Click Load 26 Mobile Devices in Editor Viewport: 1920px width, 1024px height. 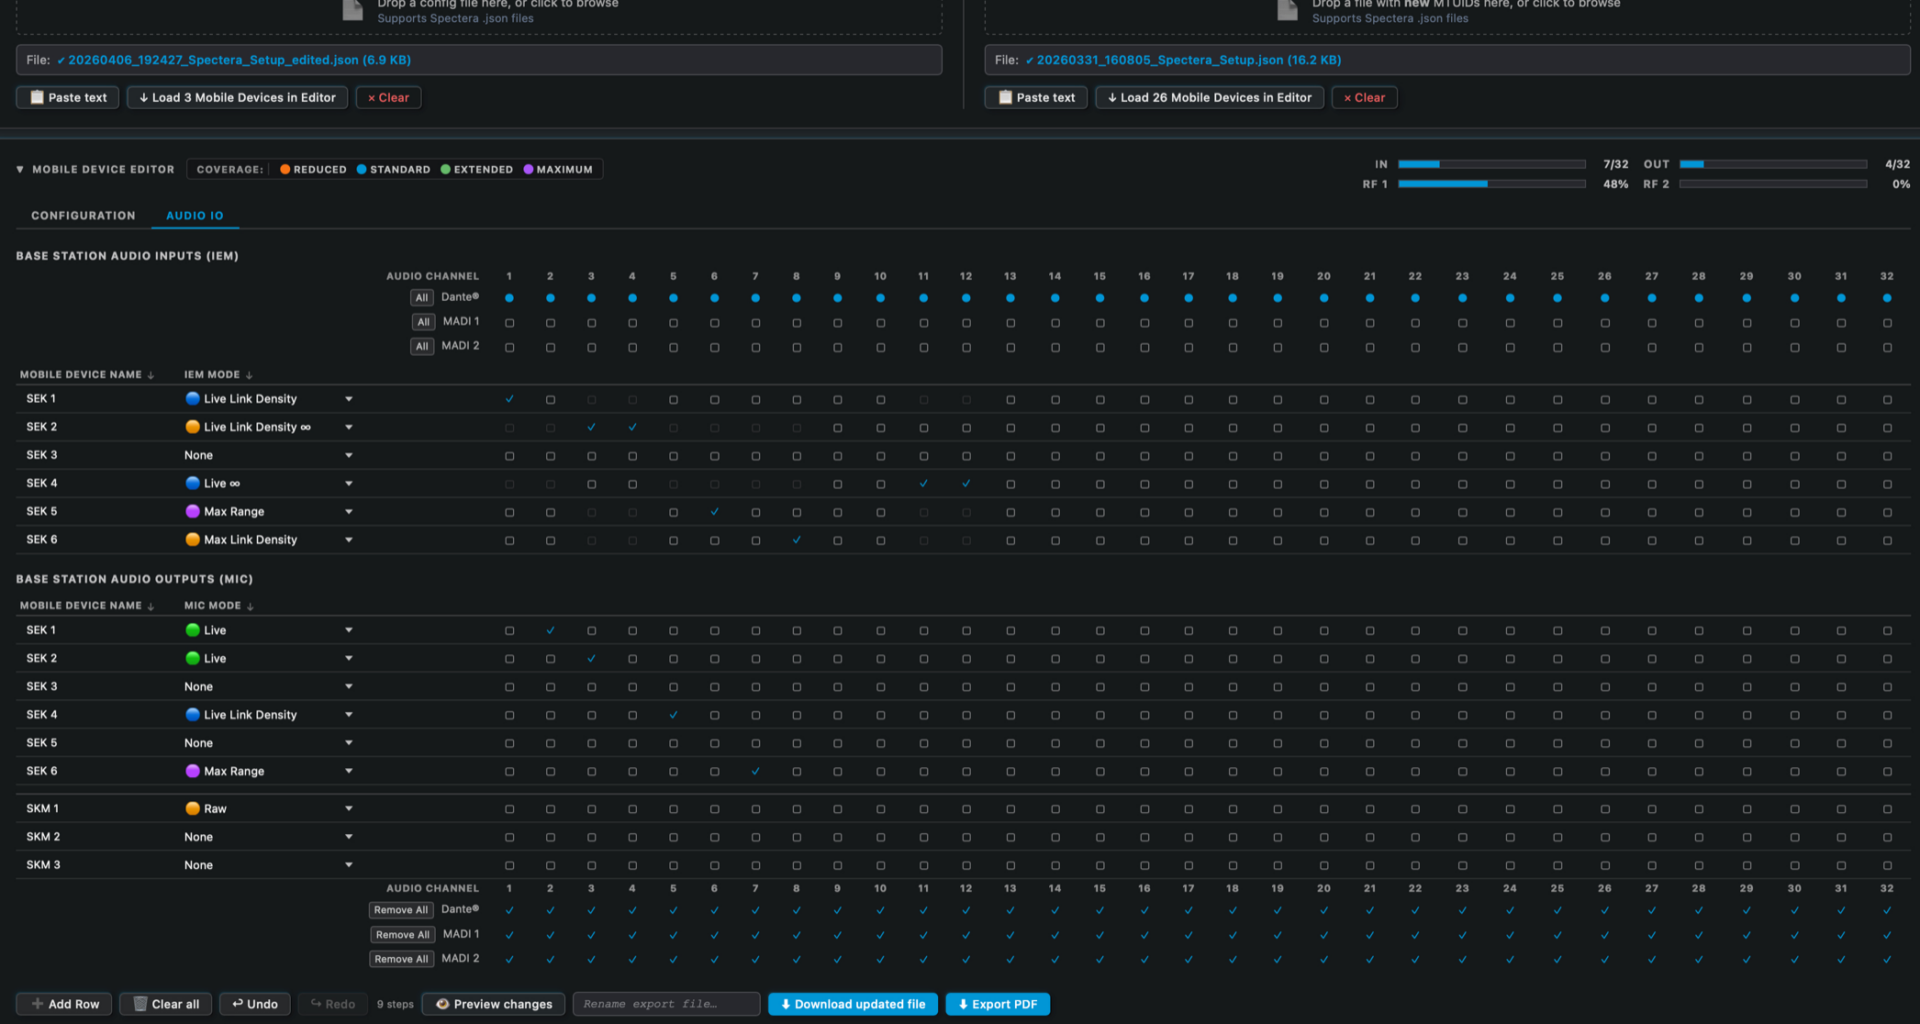pyautogui.click(x=1209, y=98)
